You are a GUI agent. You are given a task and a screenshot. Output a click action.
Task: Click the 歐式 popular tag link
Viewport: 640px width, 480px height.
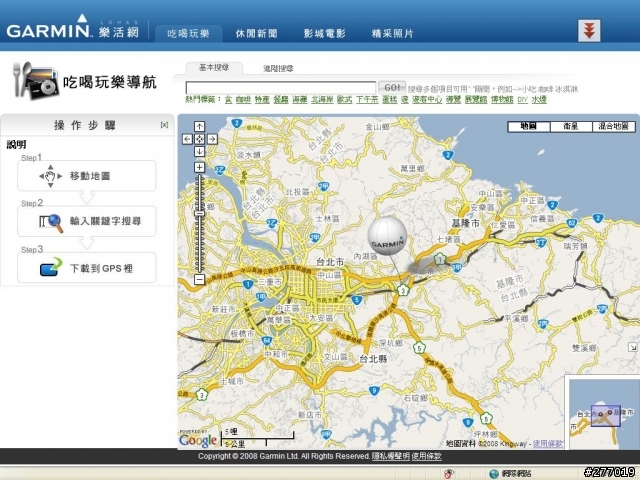click(x=344, y=99)
